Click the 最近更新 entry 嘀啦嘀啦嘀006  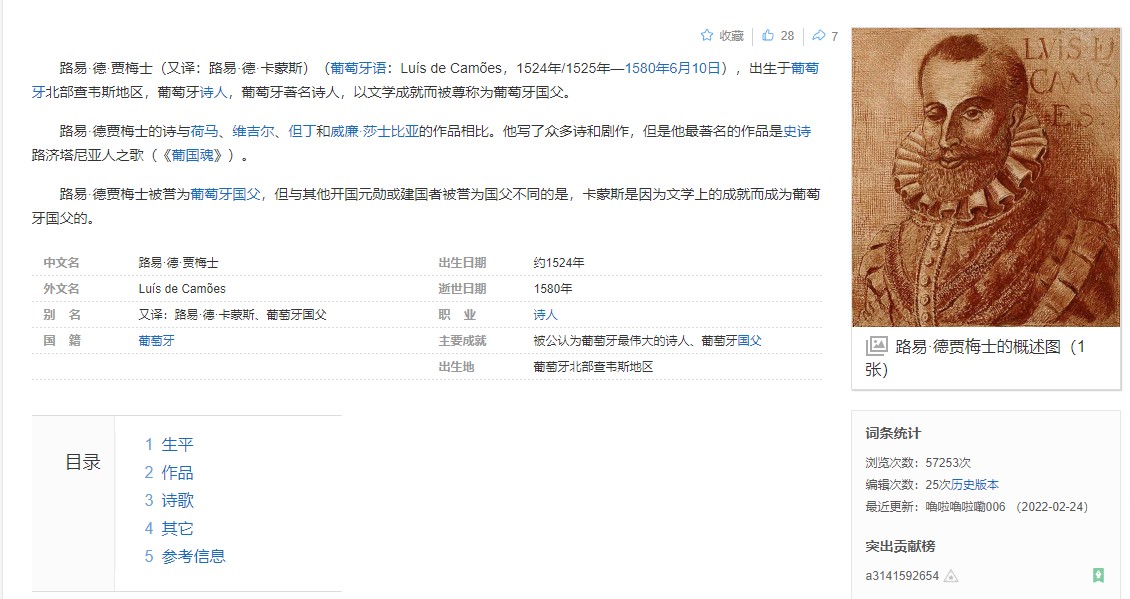pyautogui.click(x=965, y=507)
